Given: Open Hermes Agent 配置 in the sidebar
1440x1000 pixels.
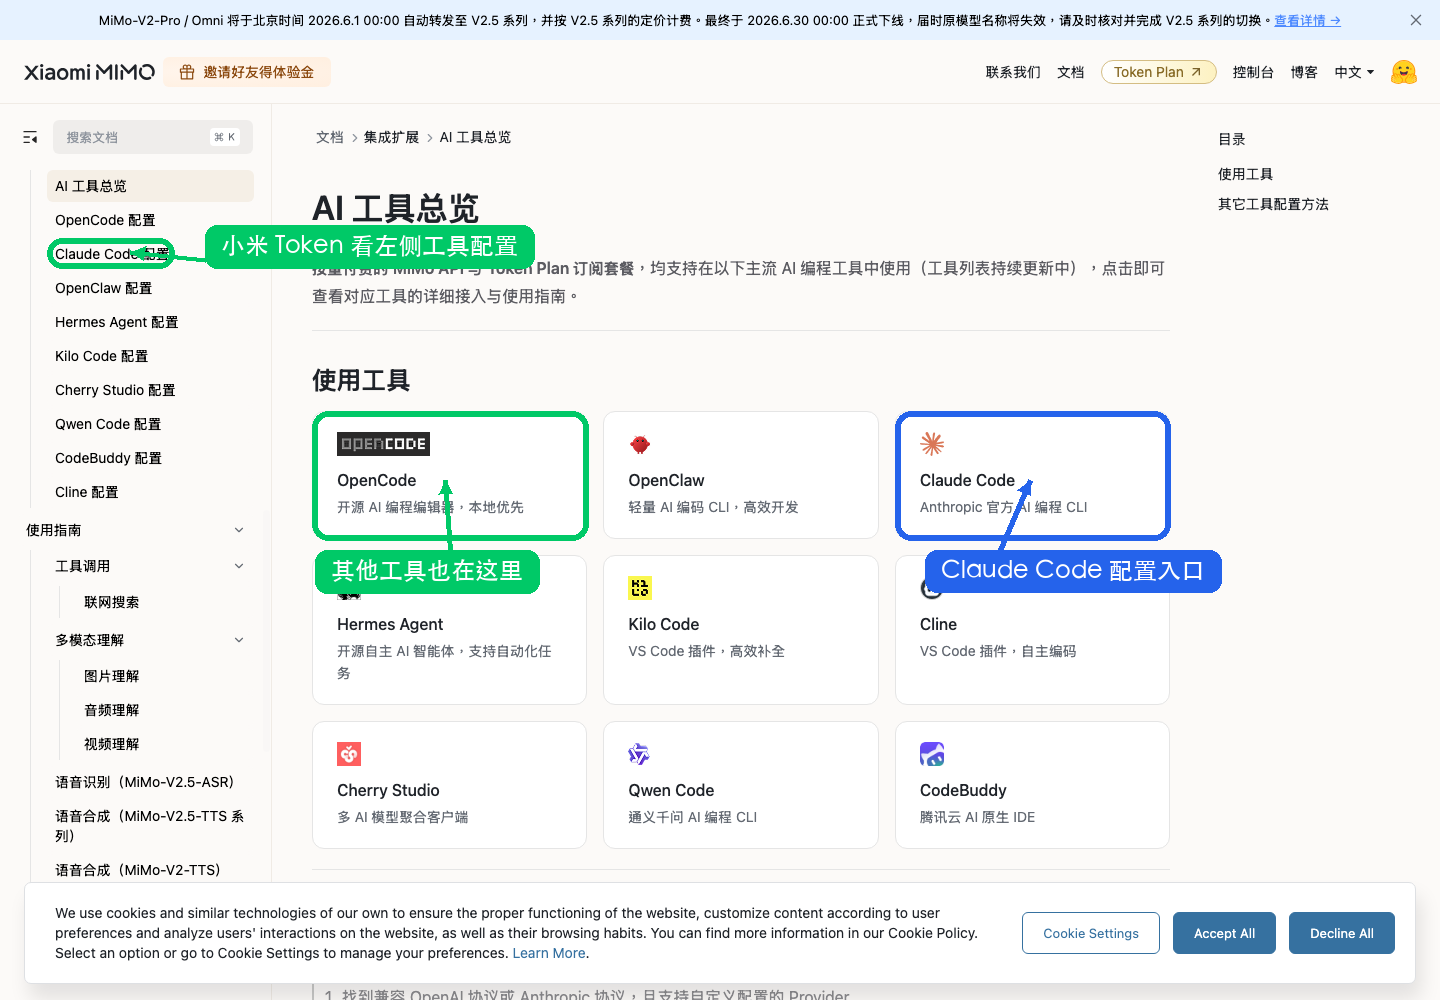Looking at the screenshot, I should [116, 322].
